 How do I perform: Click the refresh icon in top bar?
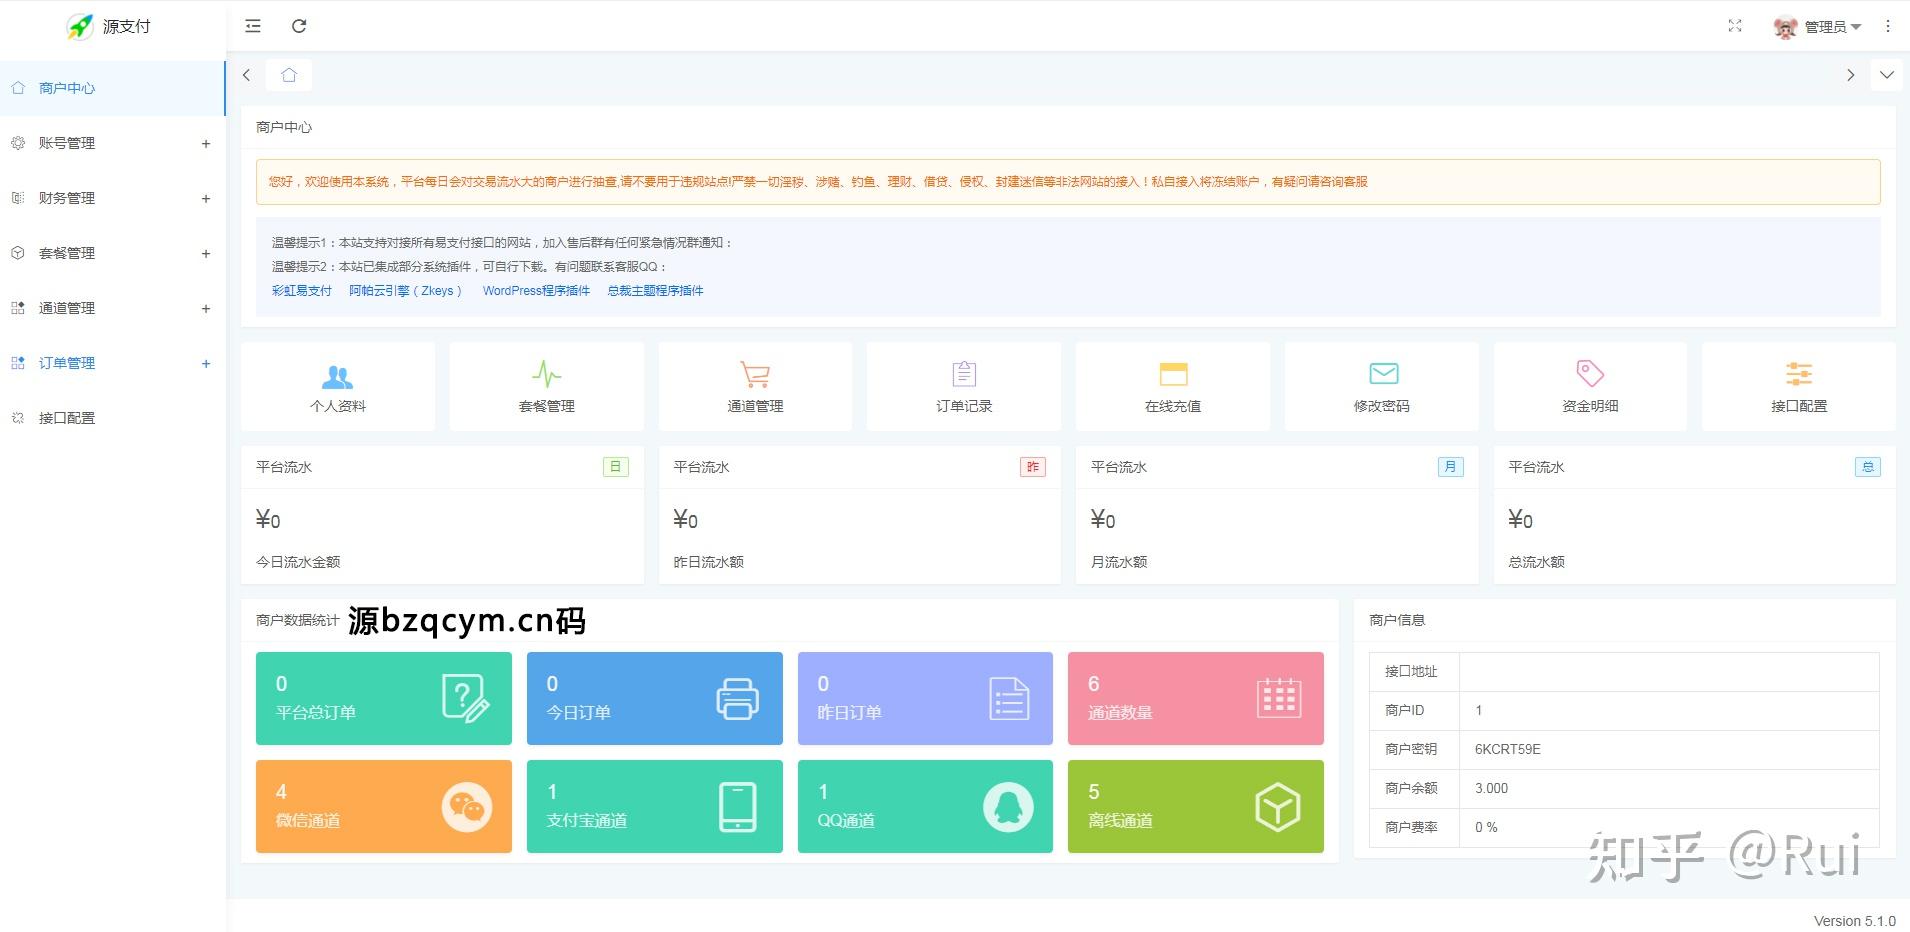[299, 26]
